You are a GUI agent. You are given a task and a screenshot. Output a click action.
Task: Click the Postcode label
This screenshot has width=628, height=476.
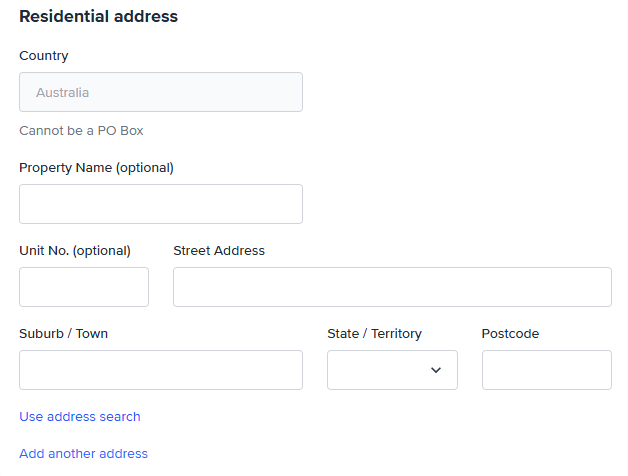coord(510,333)
